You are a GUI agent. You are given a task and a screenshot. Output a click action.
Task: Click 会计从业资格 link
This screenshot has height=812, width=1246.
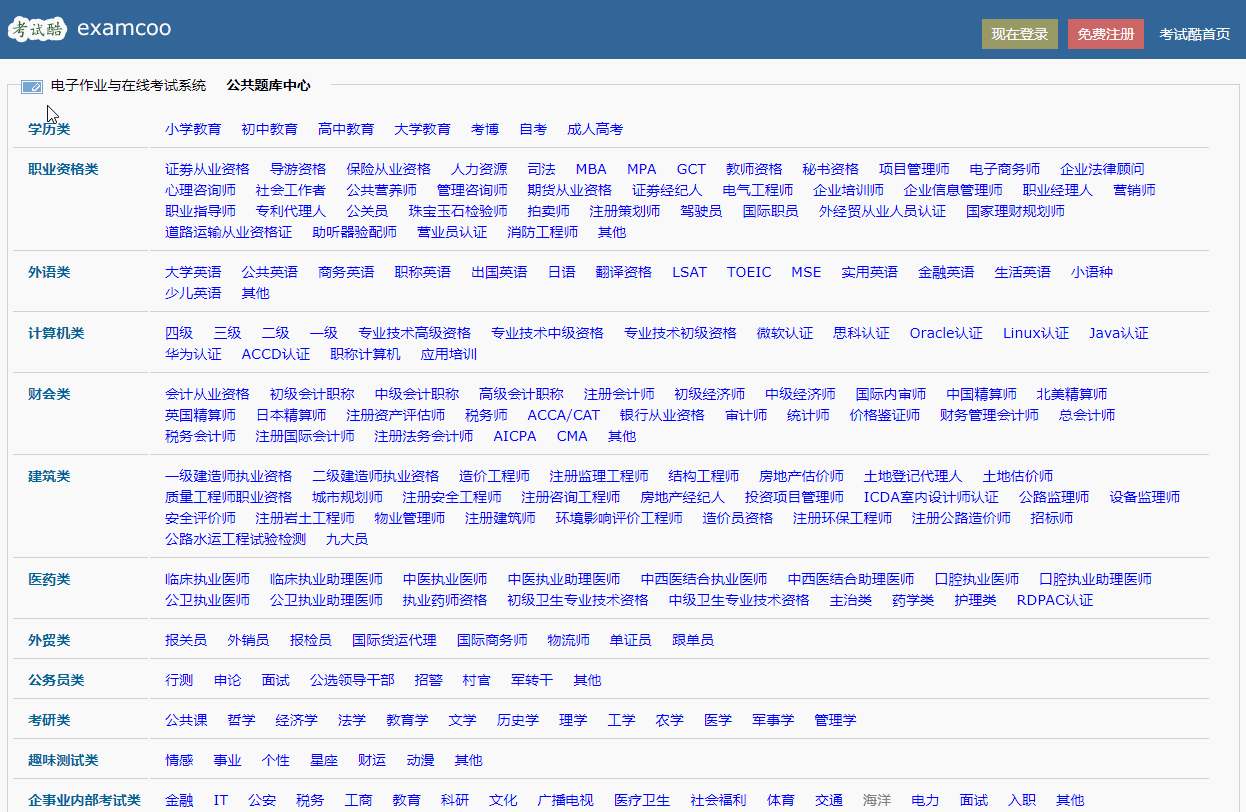pyautogui.click(x=207, y=394)
